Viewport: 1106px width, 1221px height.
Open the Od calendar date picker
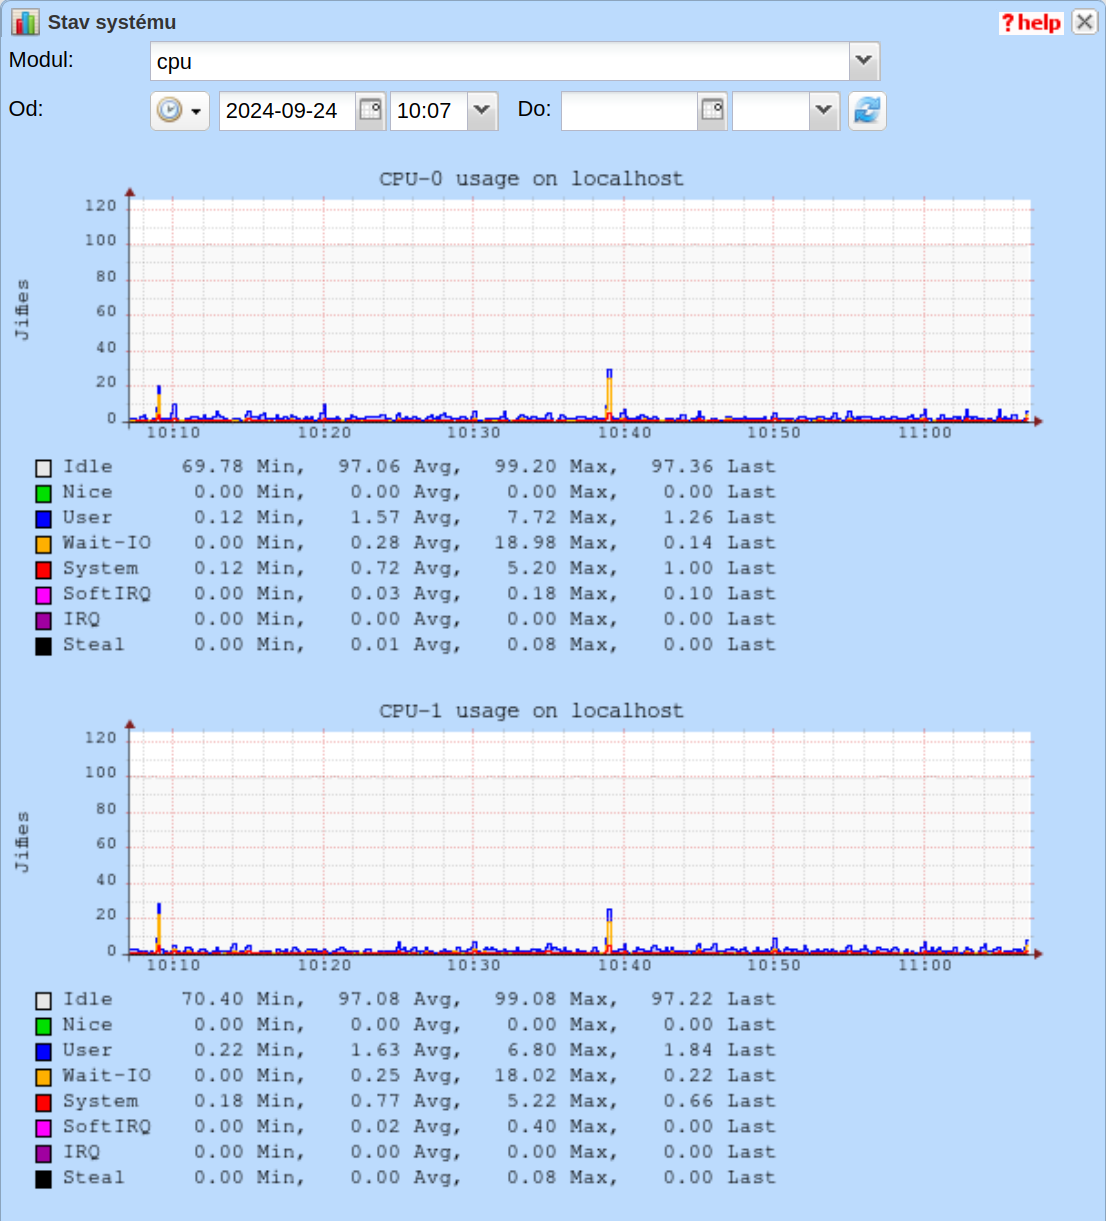pyautogui.click(x=370, y=111)
